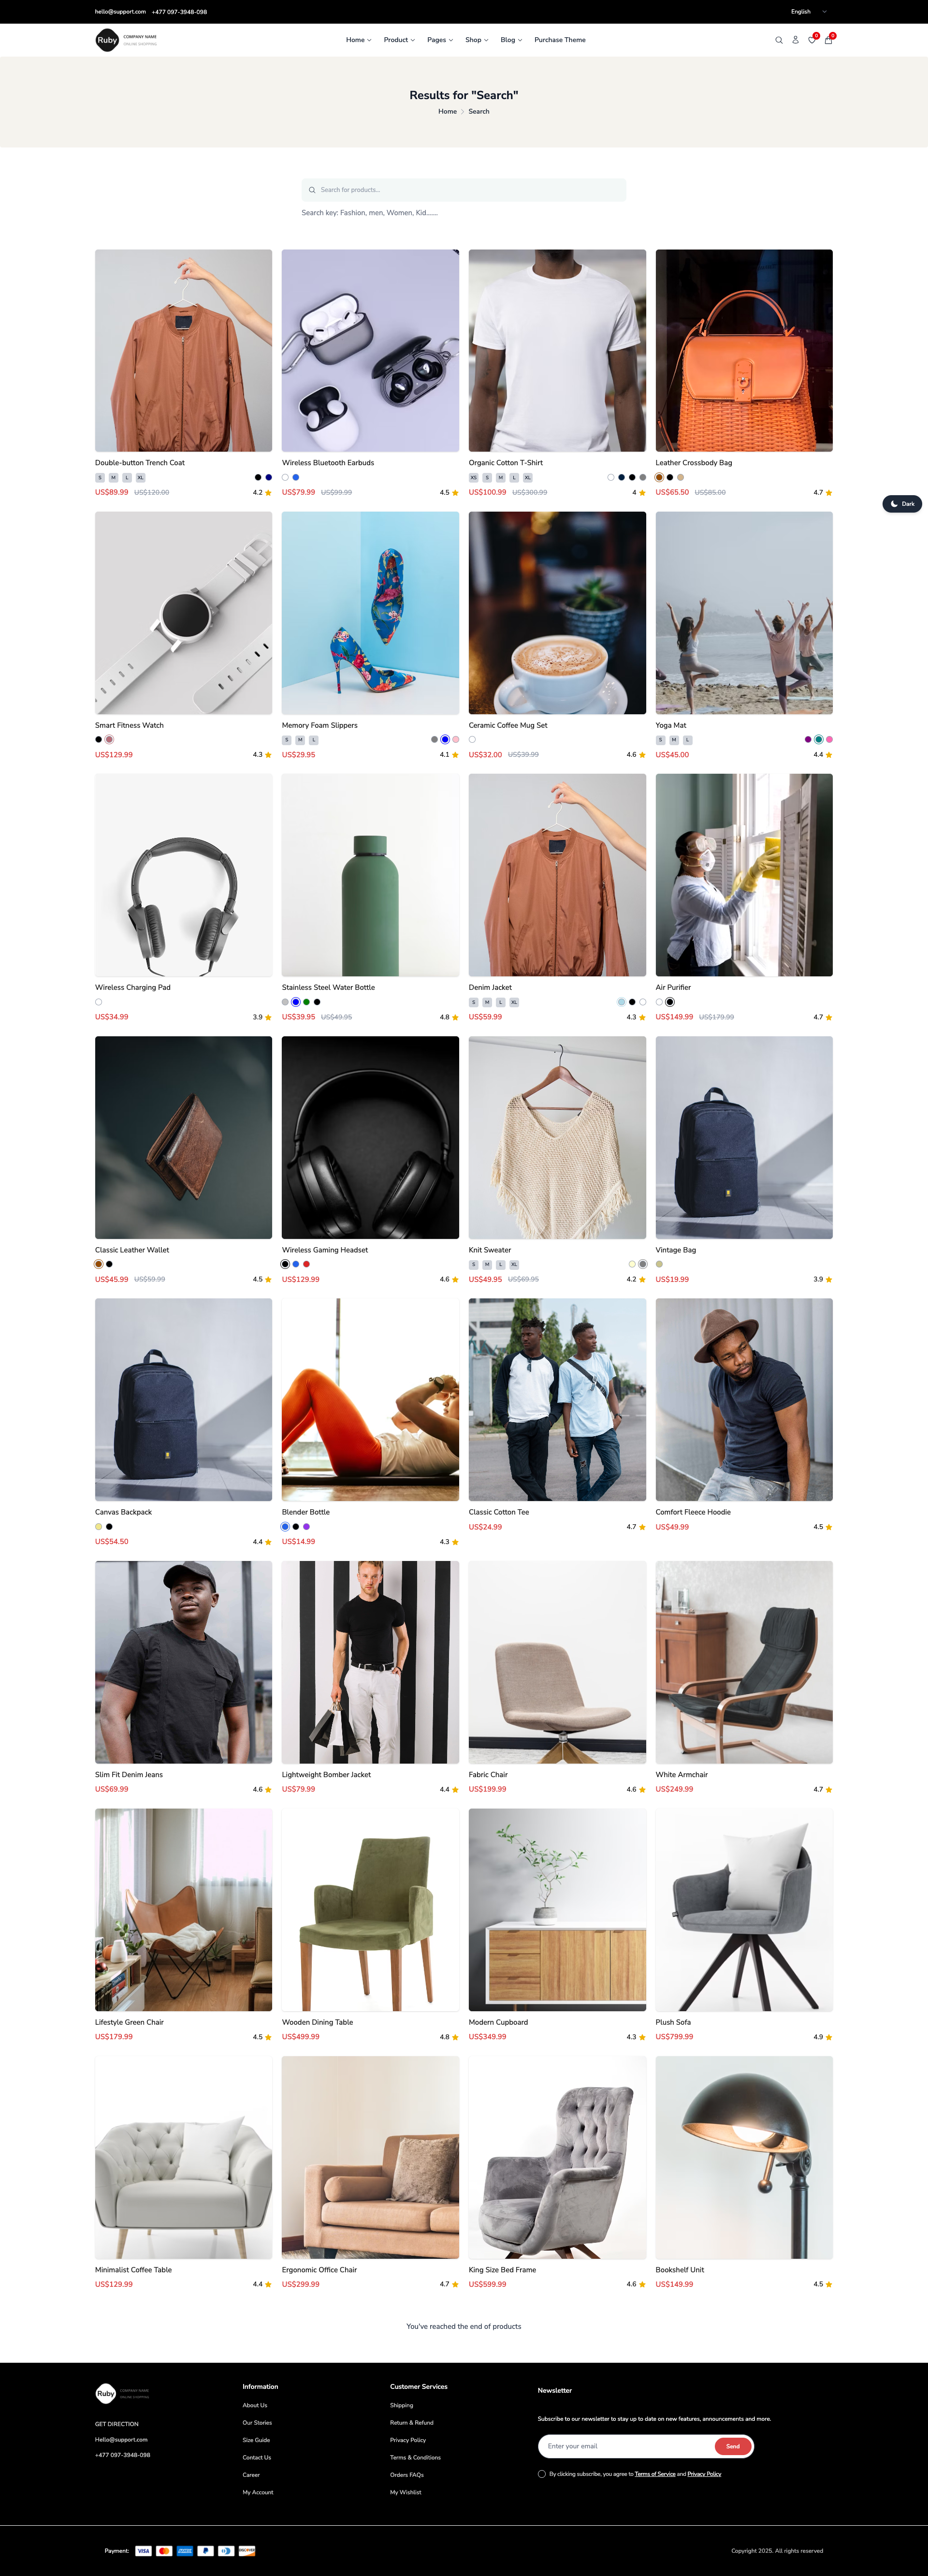Screen dimensions: 928x2576
Task: Toggle Dark mode switch
Action: (x=902, y=504)
